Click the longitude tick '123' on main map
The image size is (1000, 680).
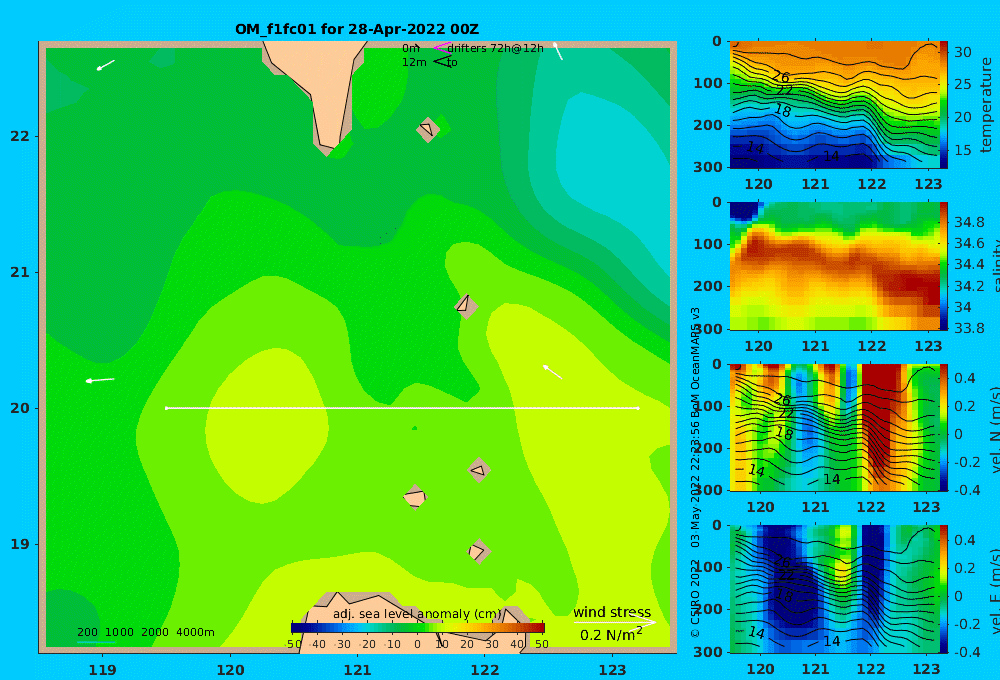612,670
